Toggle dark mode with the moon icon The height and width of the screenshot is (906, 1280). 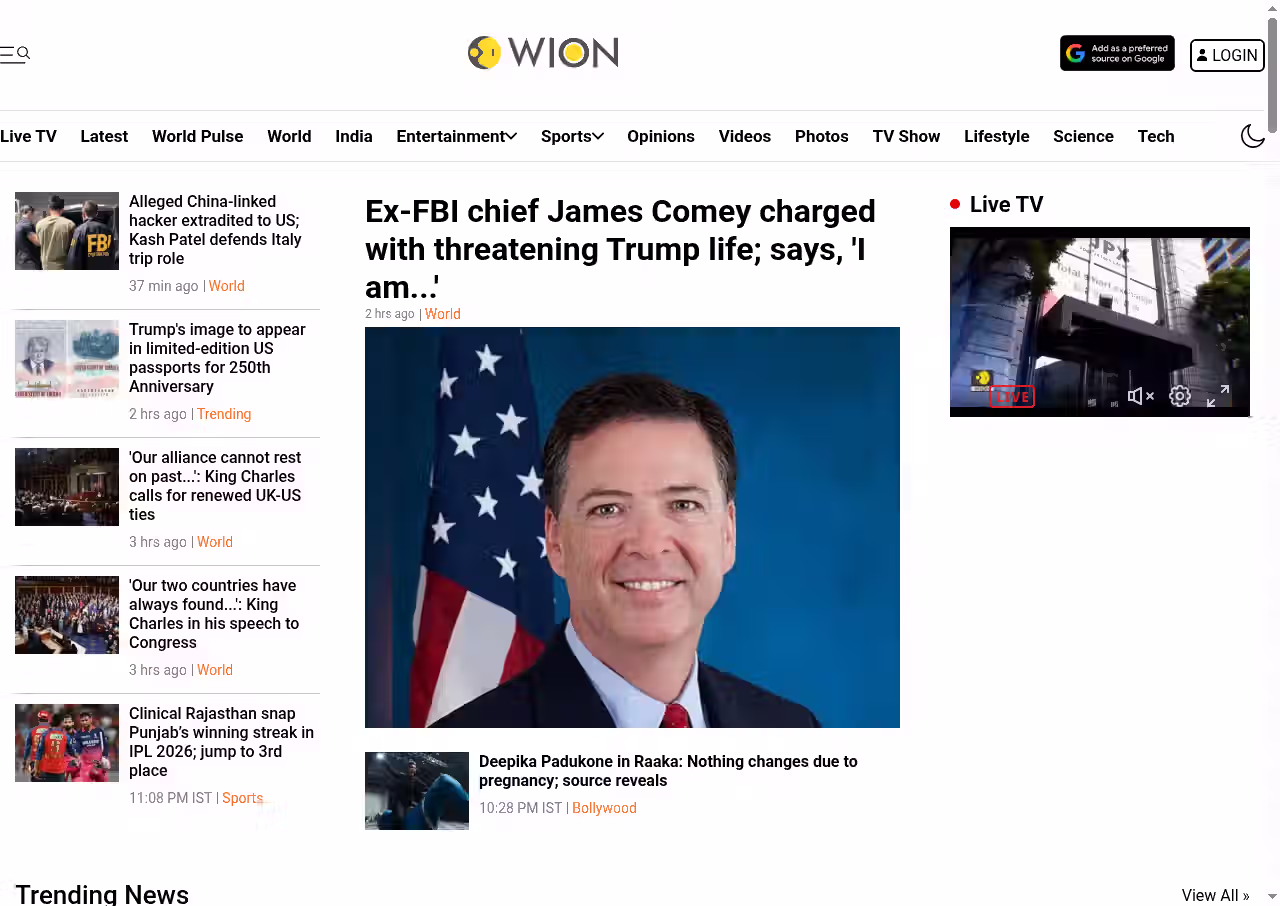click(1253, 136)
